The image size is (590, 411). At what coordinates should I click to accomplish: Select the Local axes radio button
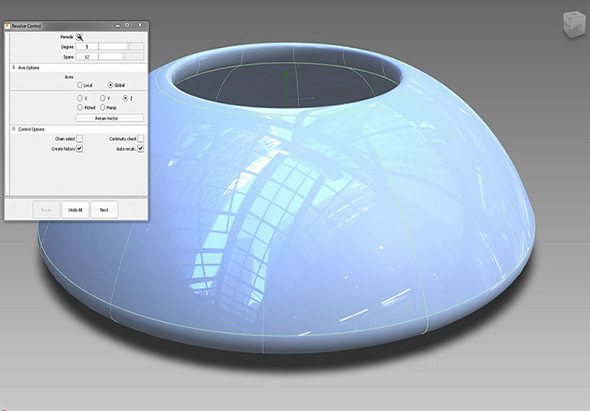coord(80,85)
